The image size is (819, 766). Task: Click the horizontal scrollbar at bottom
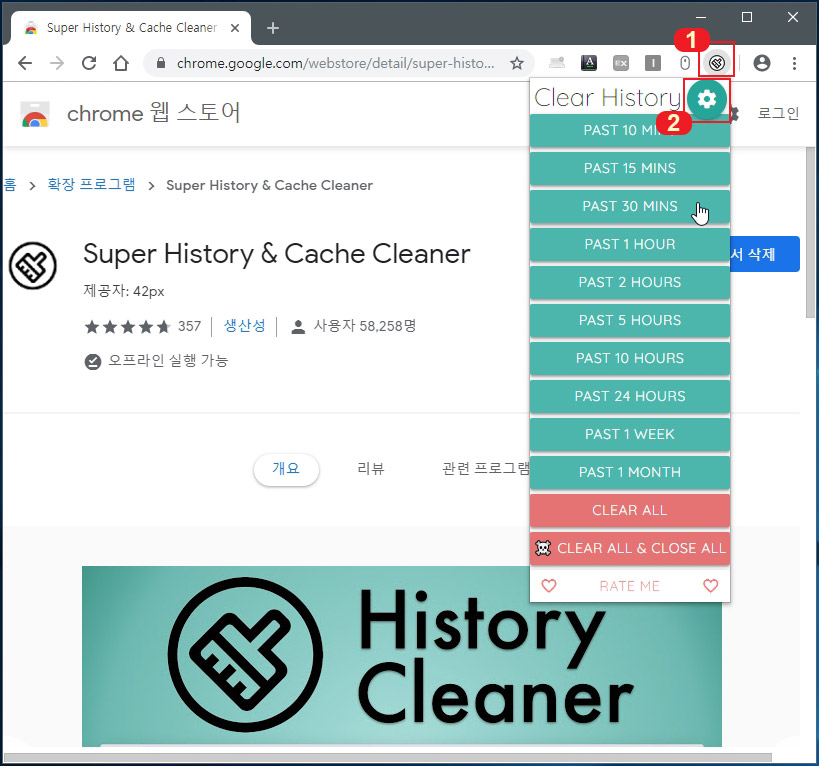387,757
